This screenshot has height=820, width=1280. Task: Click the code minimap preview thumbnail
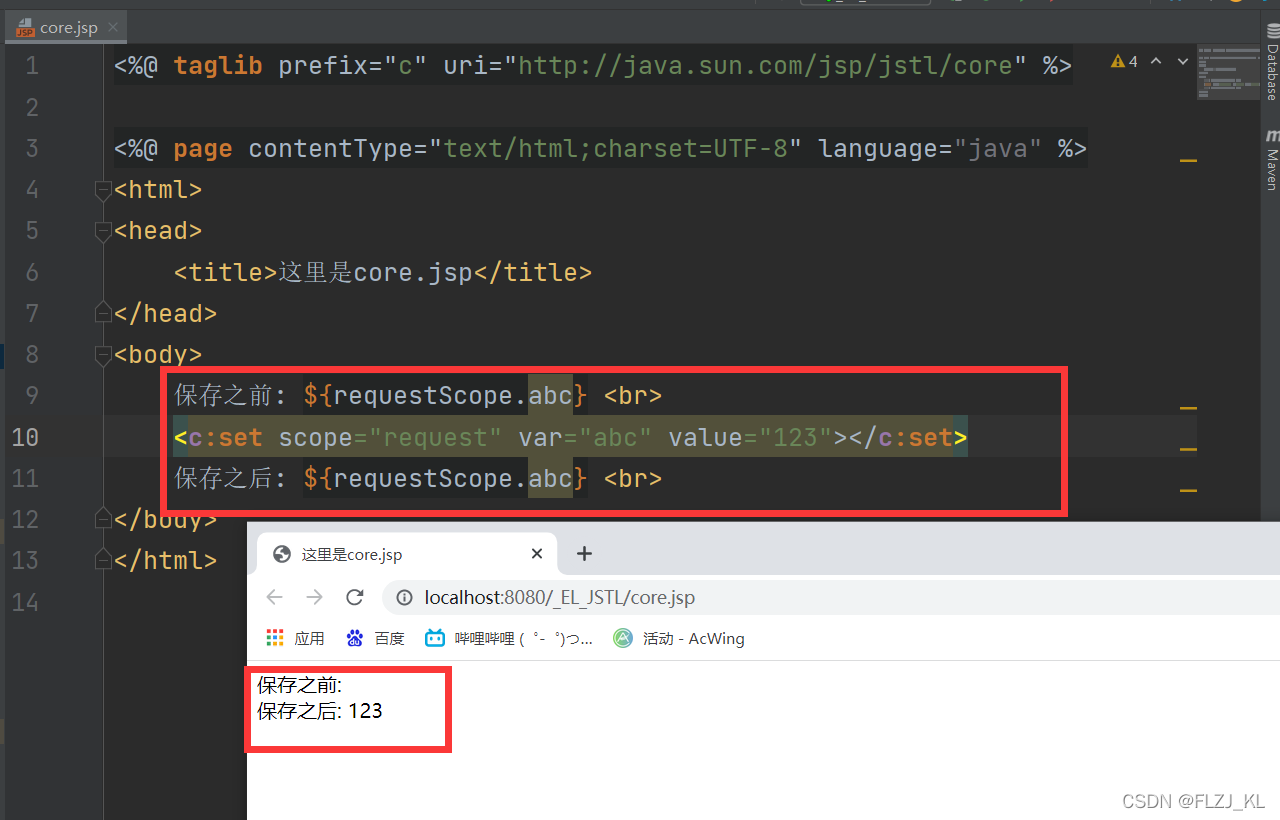pos(1229,72)
